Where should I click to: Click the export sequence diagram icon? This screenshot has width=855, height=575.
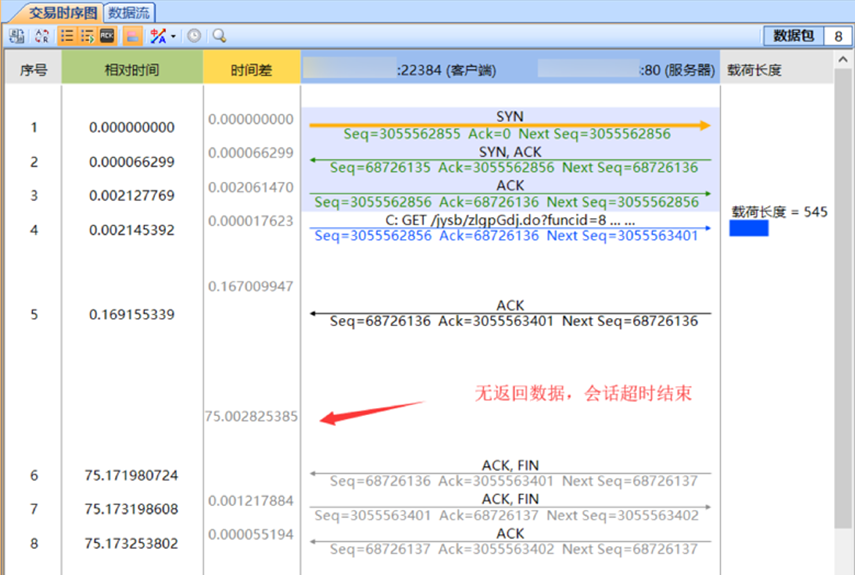17,35
